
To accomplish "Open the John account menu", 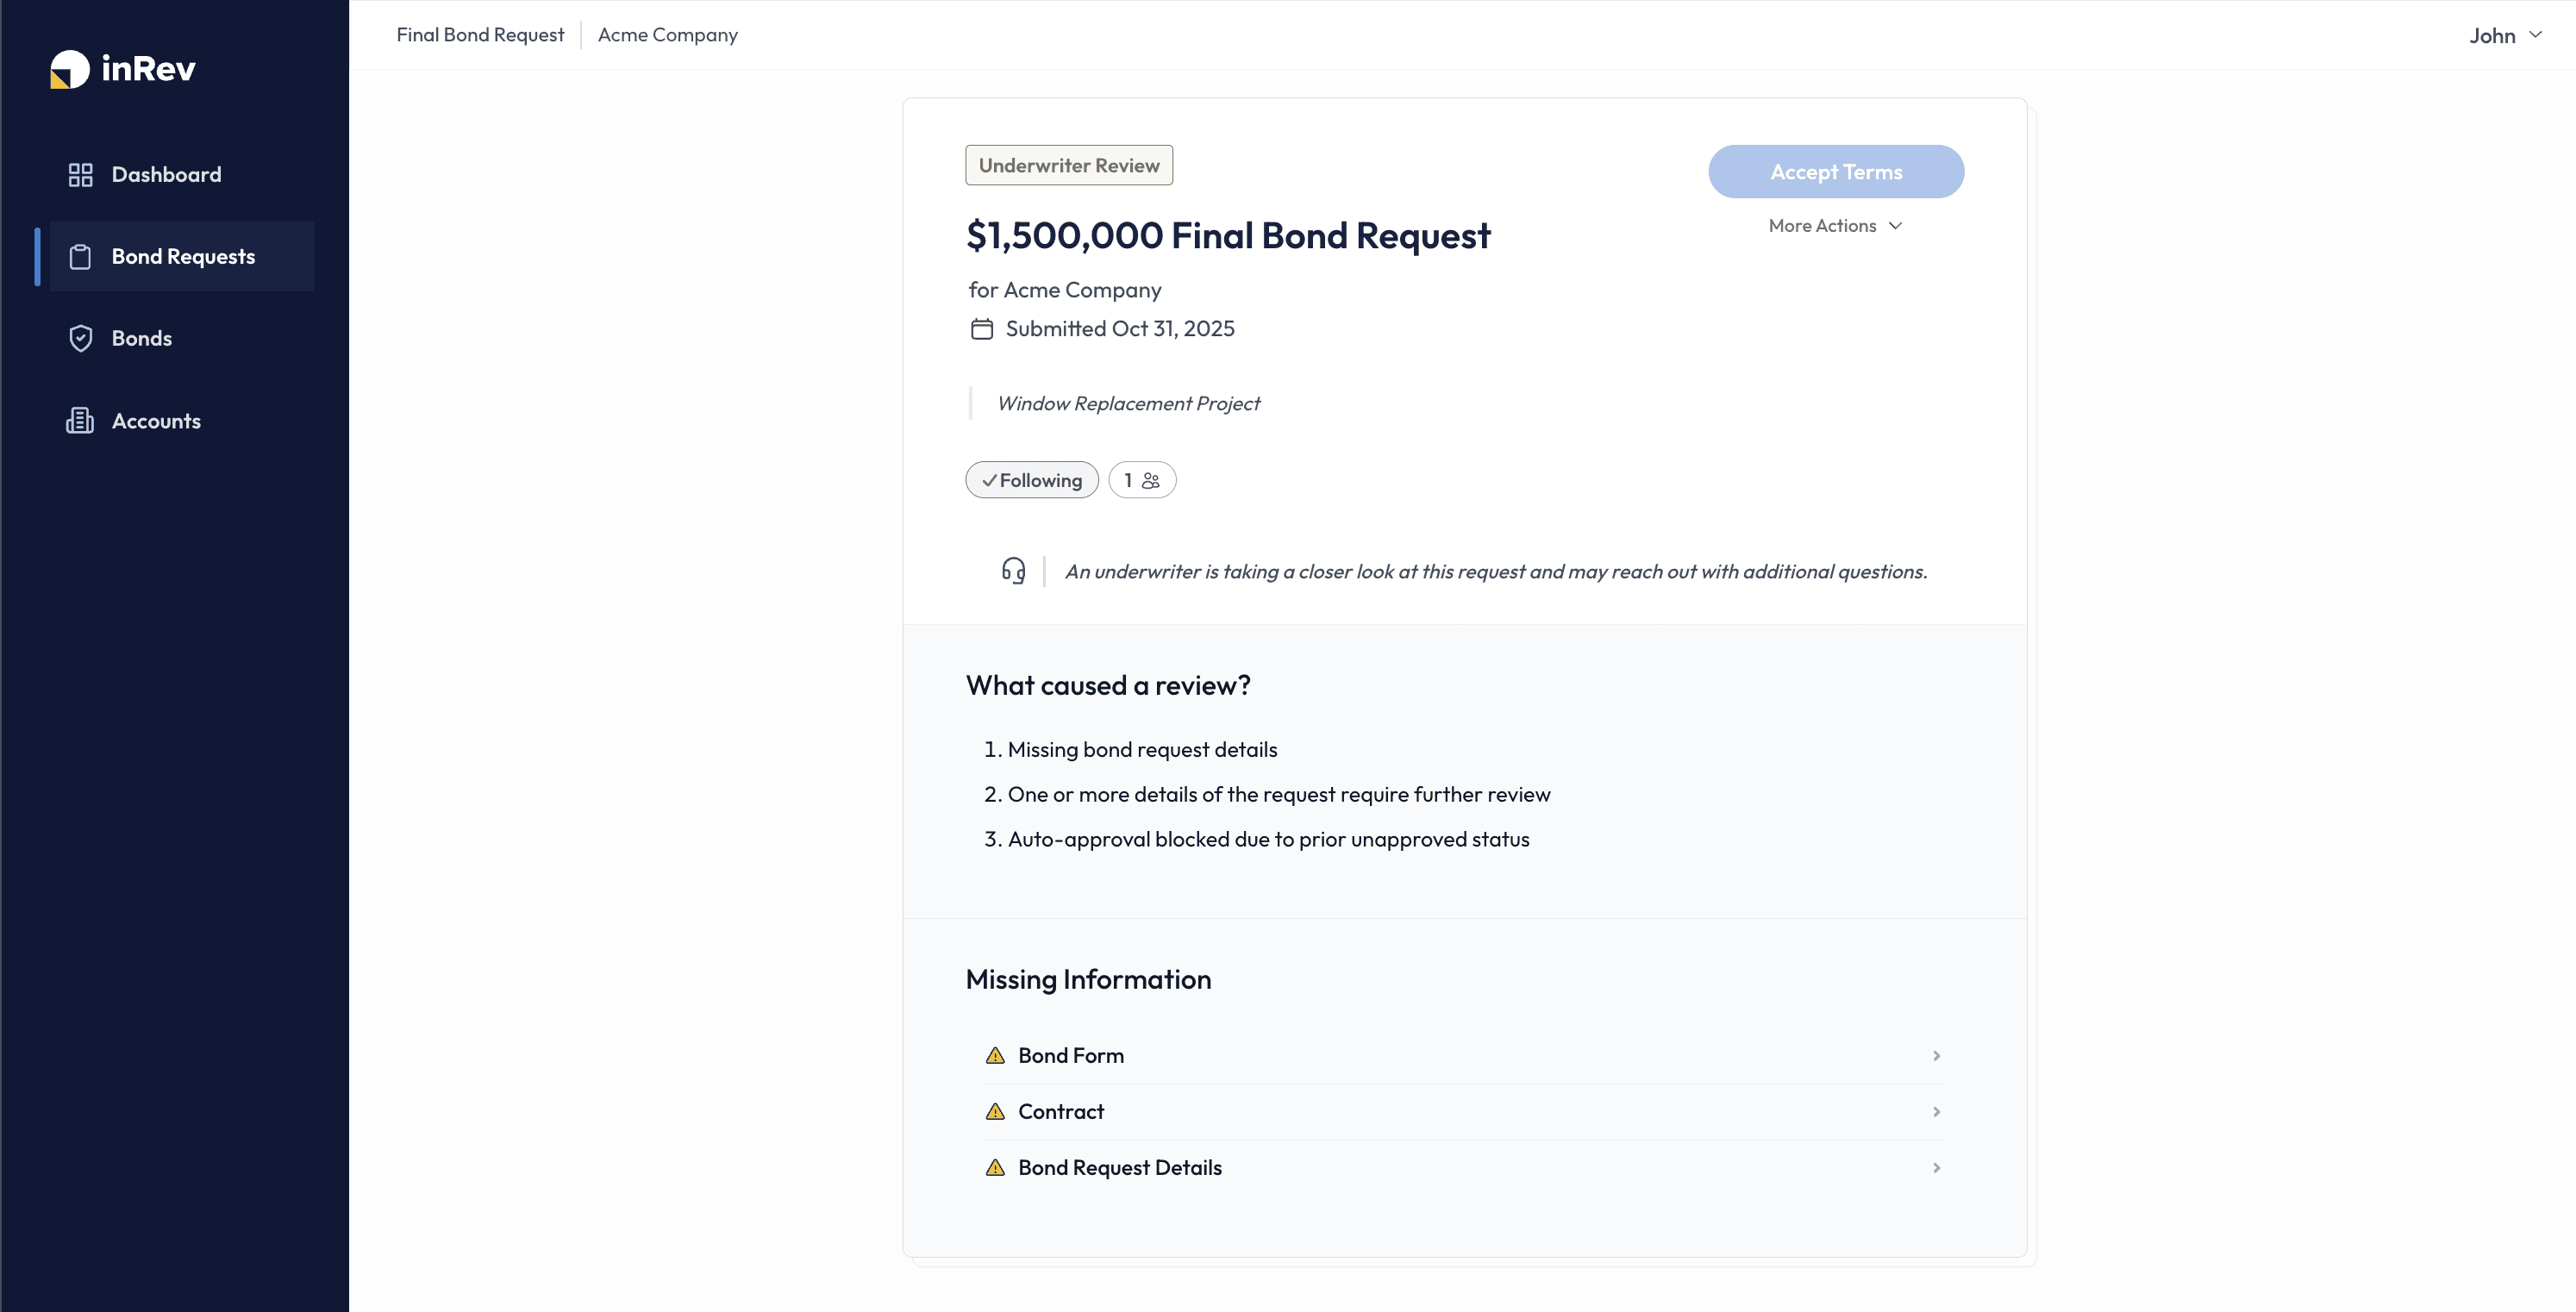I will point(2502,34).
